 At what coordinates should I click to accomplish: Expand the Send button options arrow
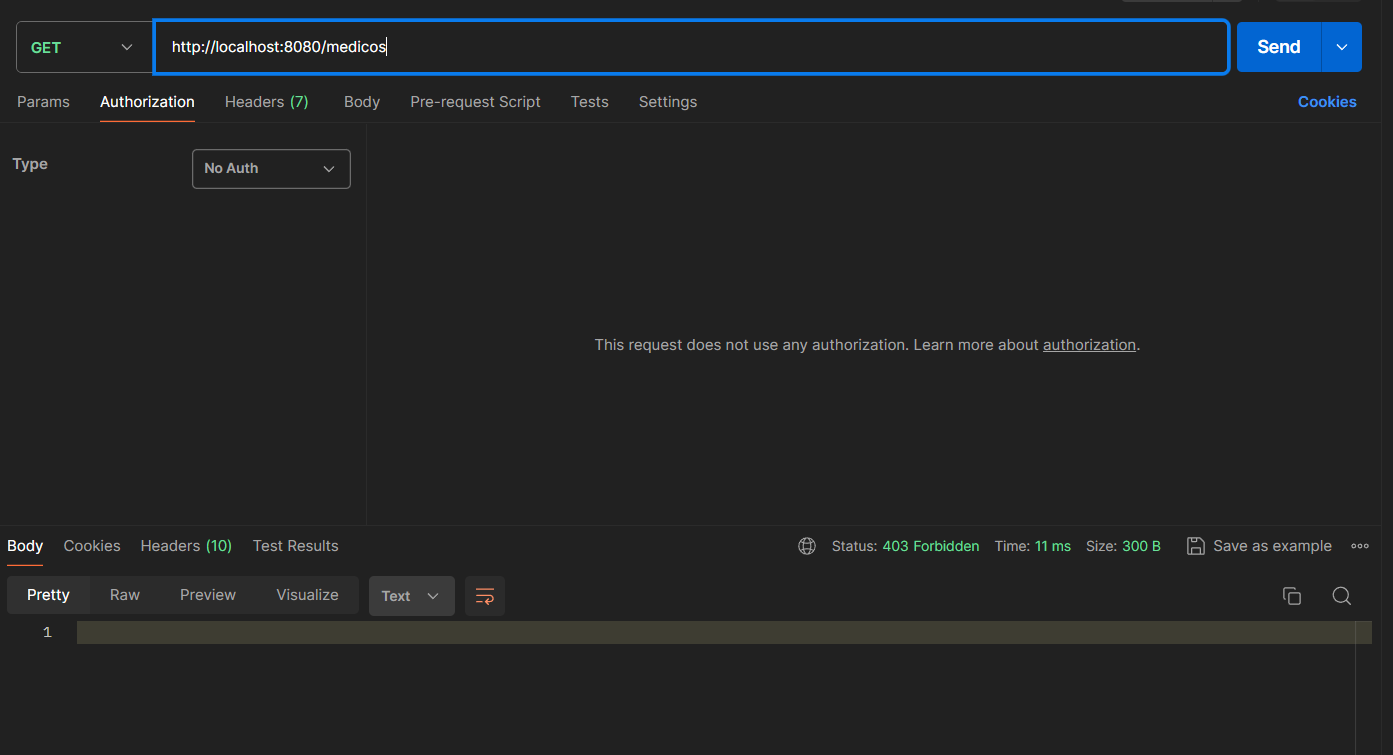tap(1342, 47)
